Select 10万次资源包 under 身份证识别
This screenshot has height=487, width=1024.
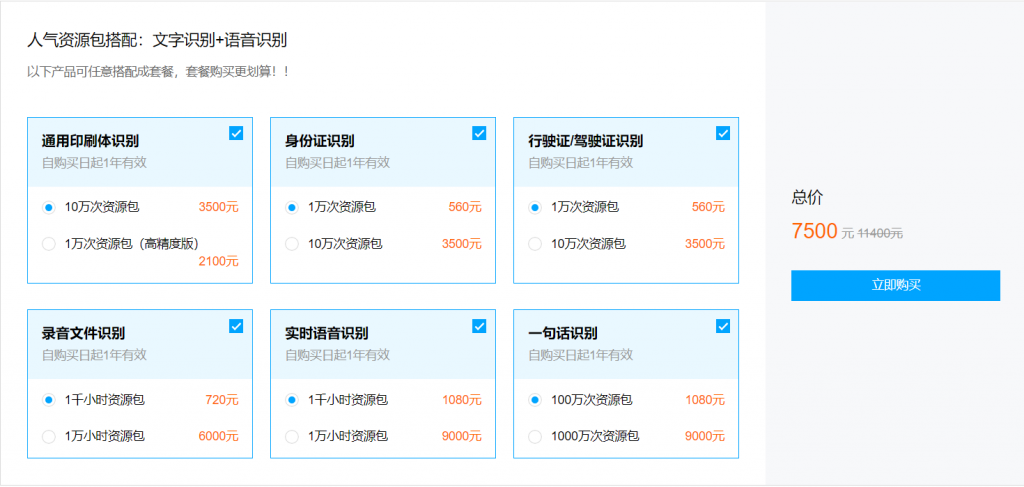point(292,243)
